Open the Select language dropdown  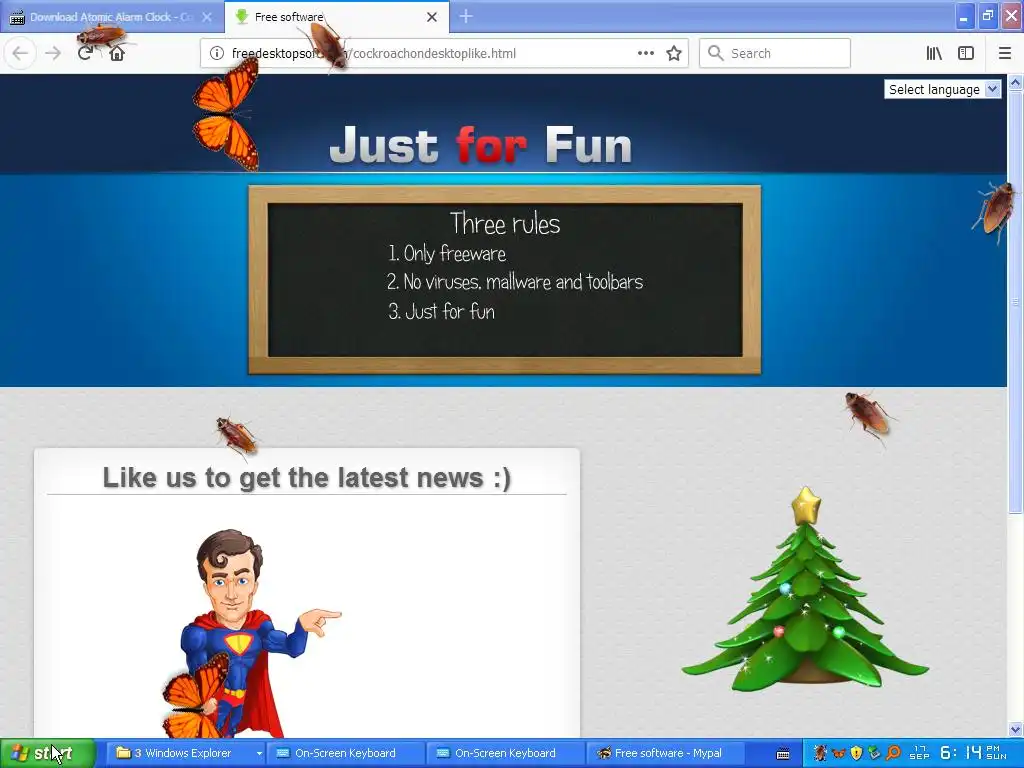(x=942, y=89)
